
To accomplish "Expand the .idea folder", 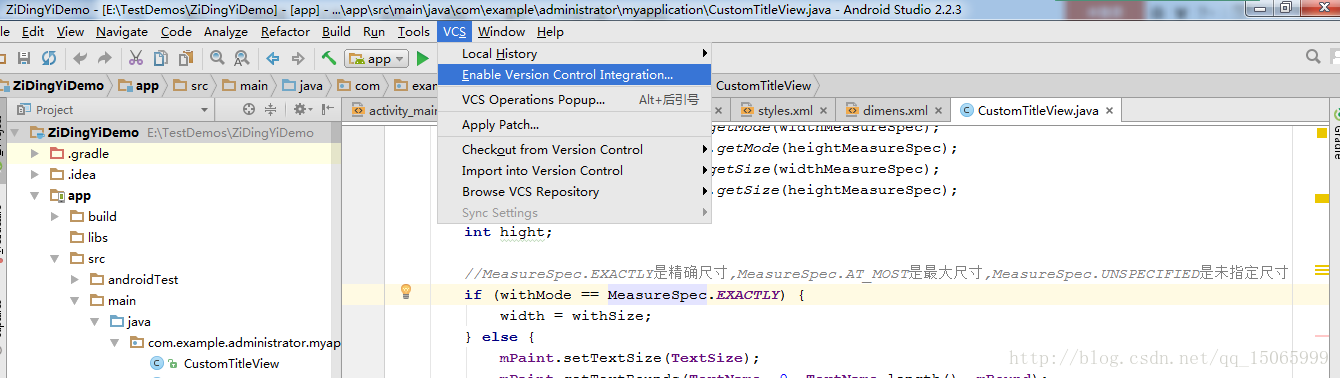I will 35,175.
